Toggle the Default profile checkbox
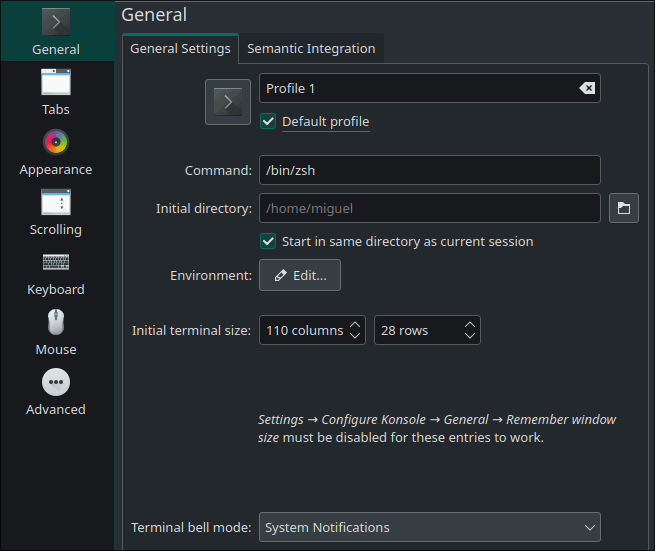Image resolution: width=655 pixels, height=551 pixels. (x=268, y=121)
